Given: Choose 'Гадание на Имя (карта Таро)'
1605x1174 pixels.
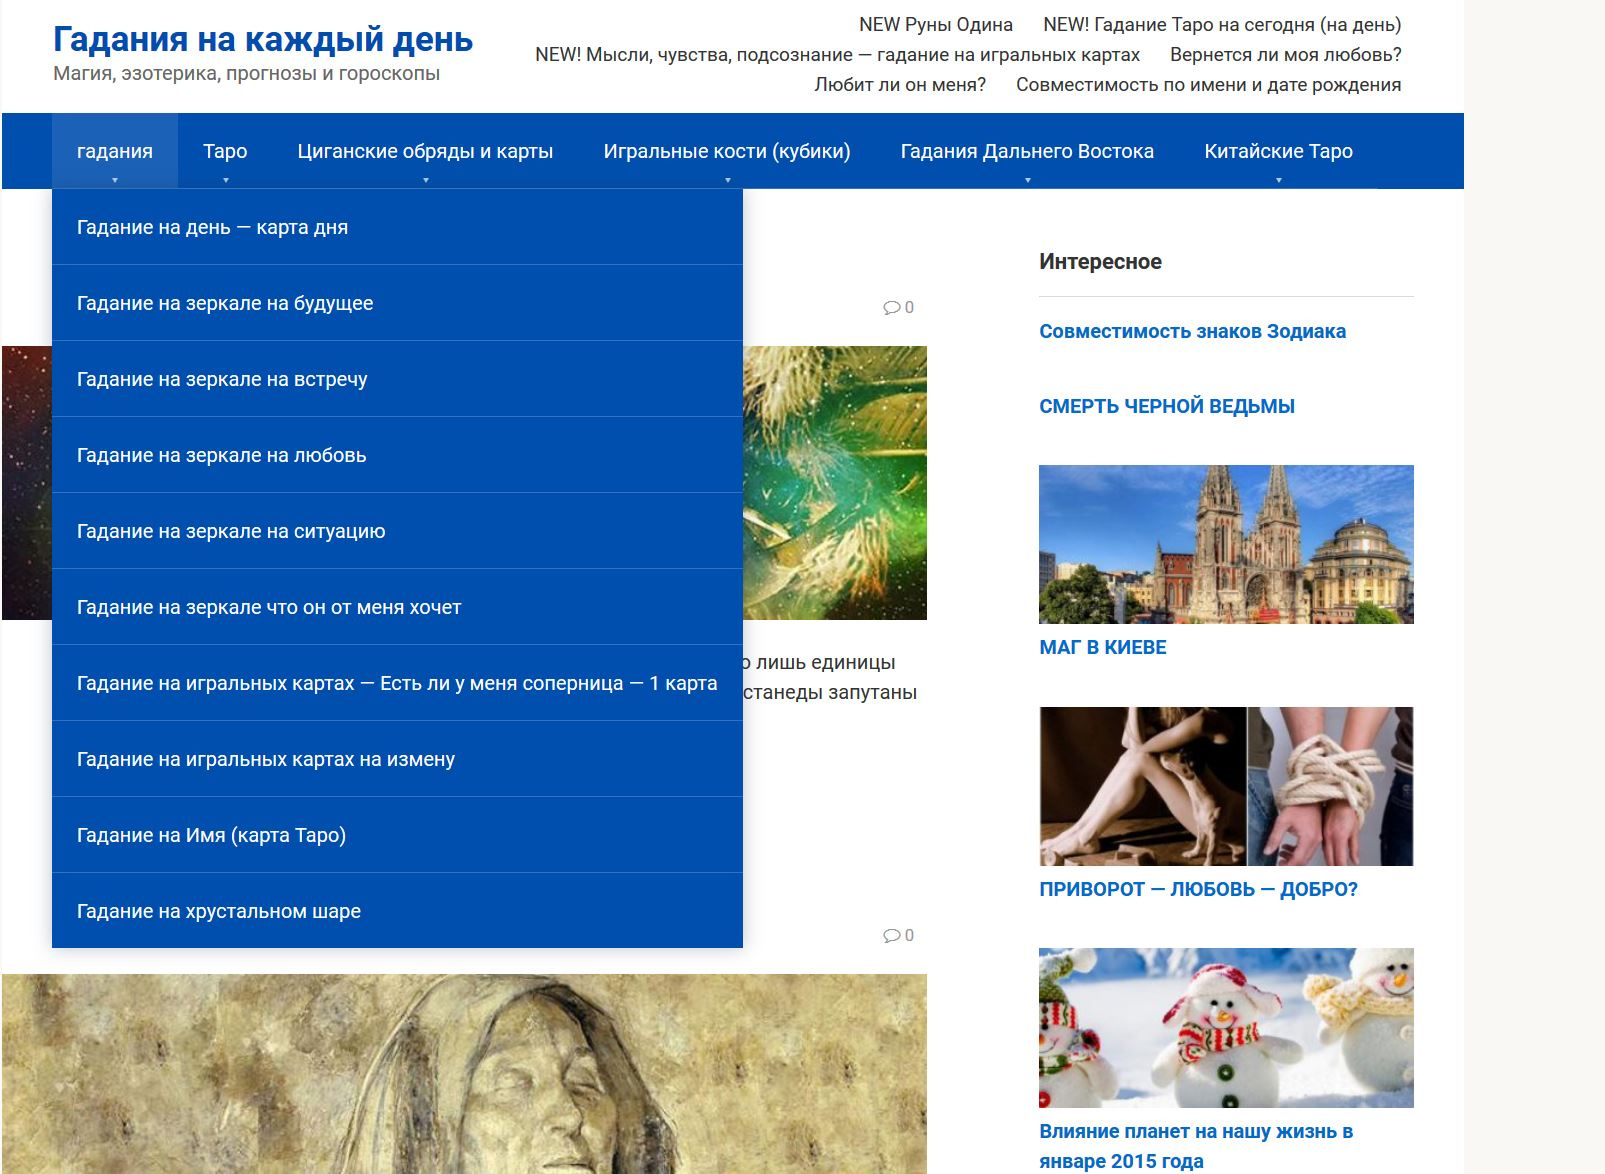Looking at the screenshot, I should (397, 835).
